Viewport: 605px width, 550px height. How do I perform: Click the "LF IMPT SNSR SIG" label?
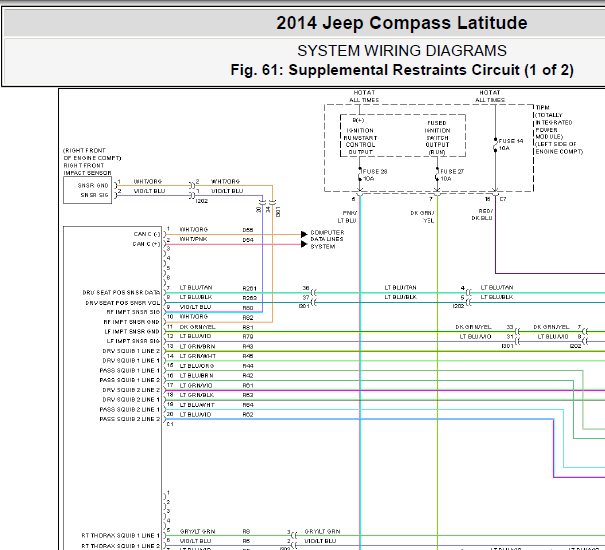click(x=133, y=341)
